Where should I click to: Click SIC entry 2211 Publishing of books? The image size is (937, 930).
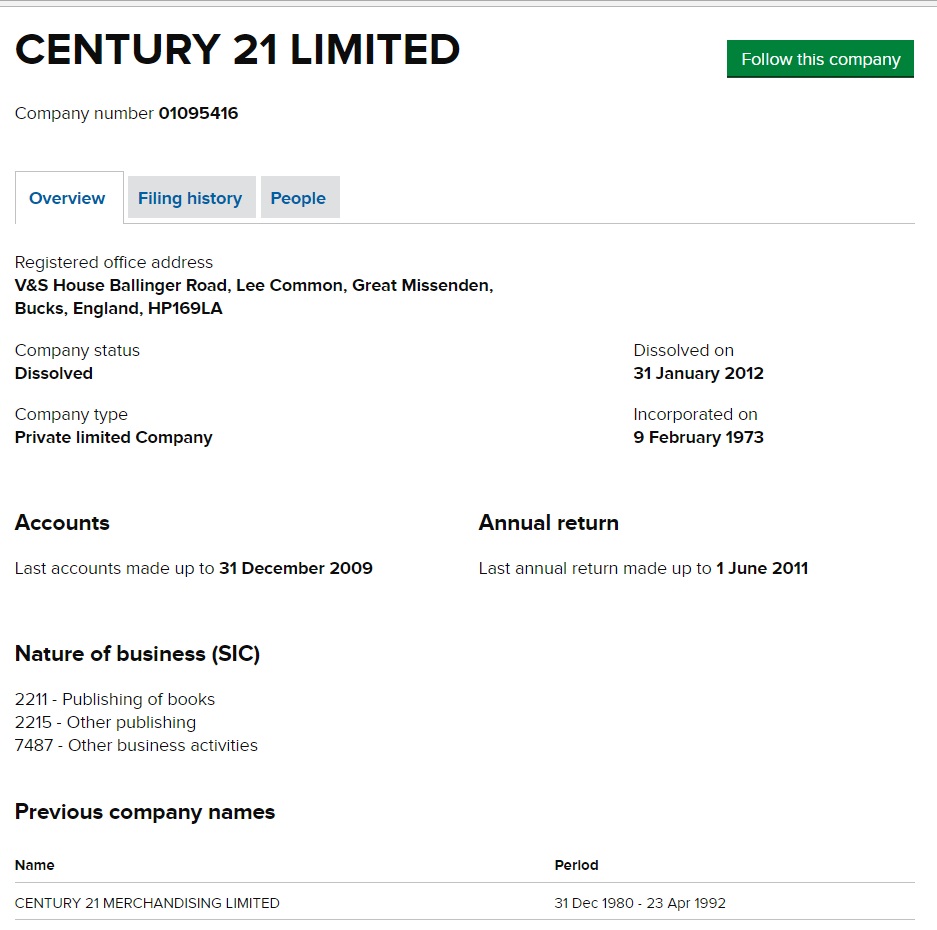(x=115, y=699)
